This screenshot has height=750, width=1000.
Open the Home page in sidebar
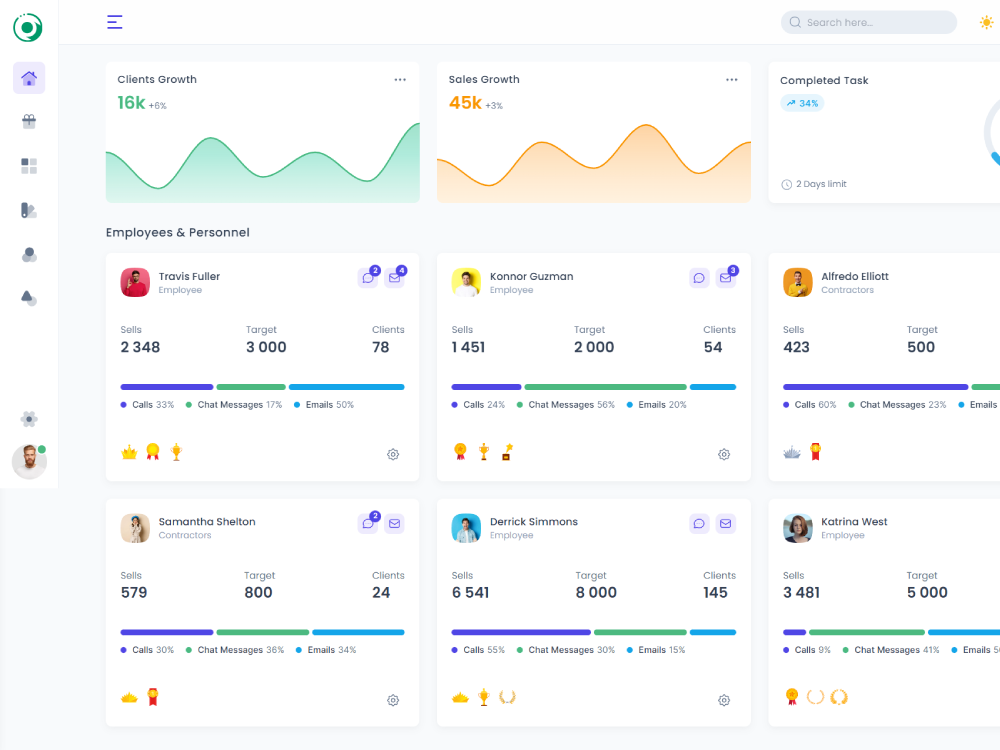tap(29, 78)
